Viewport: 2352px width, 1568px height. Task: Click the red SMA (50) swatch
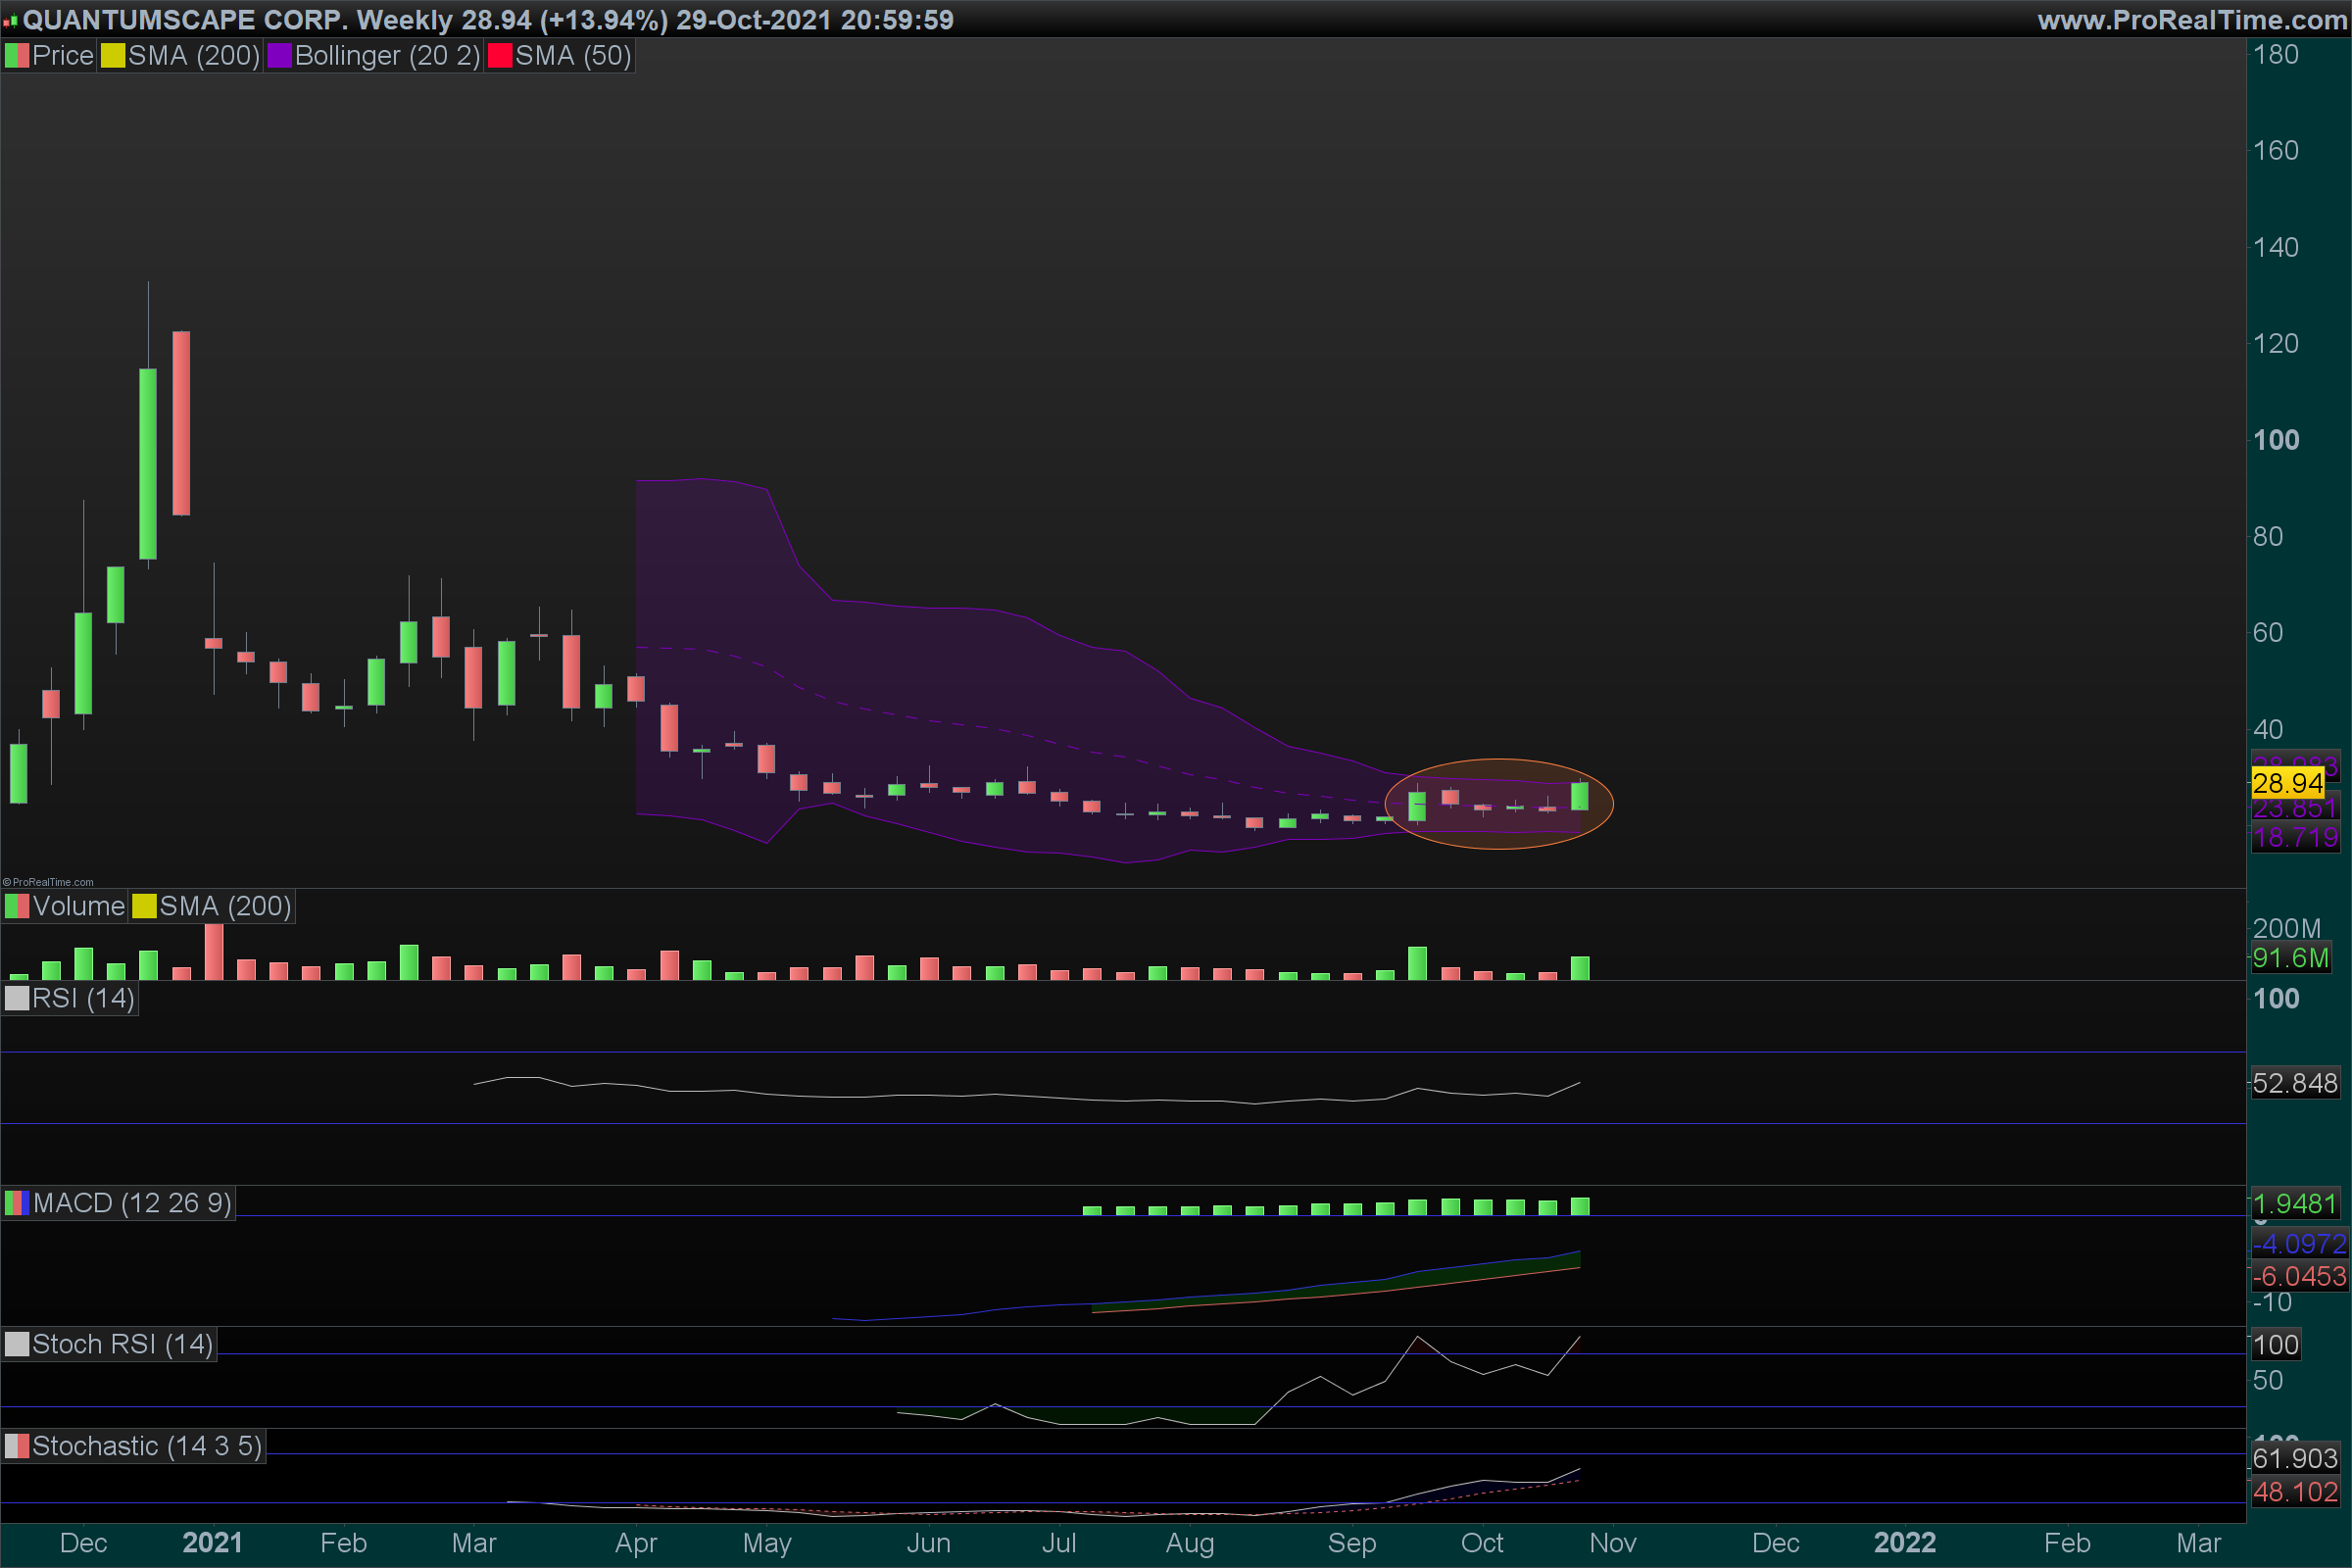coord(499,56)
